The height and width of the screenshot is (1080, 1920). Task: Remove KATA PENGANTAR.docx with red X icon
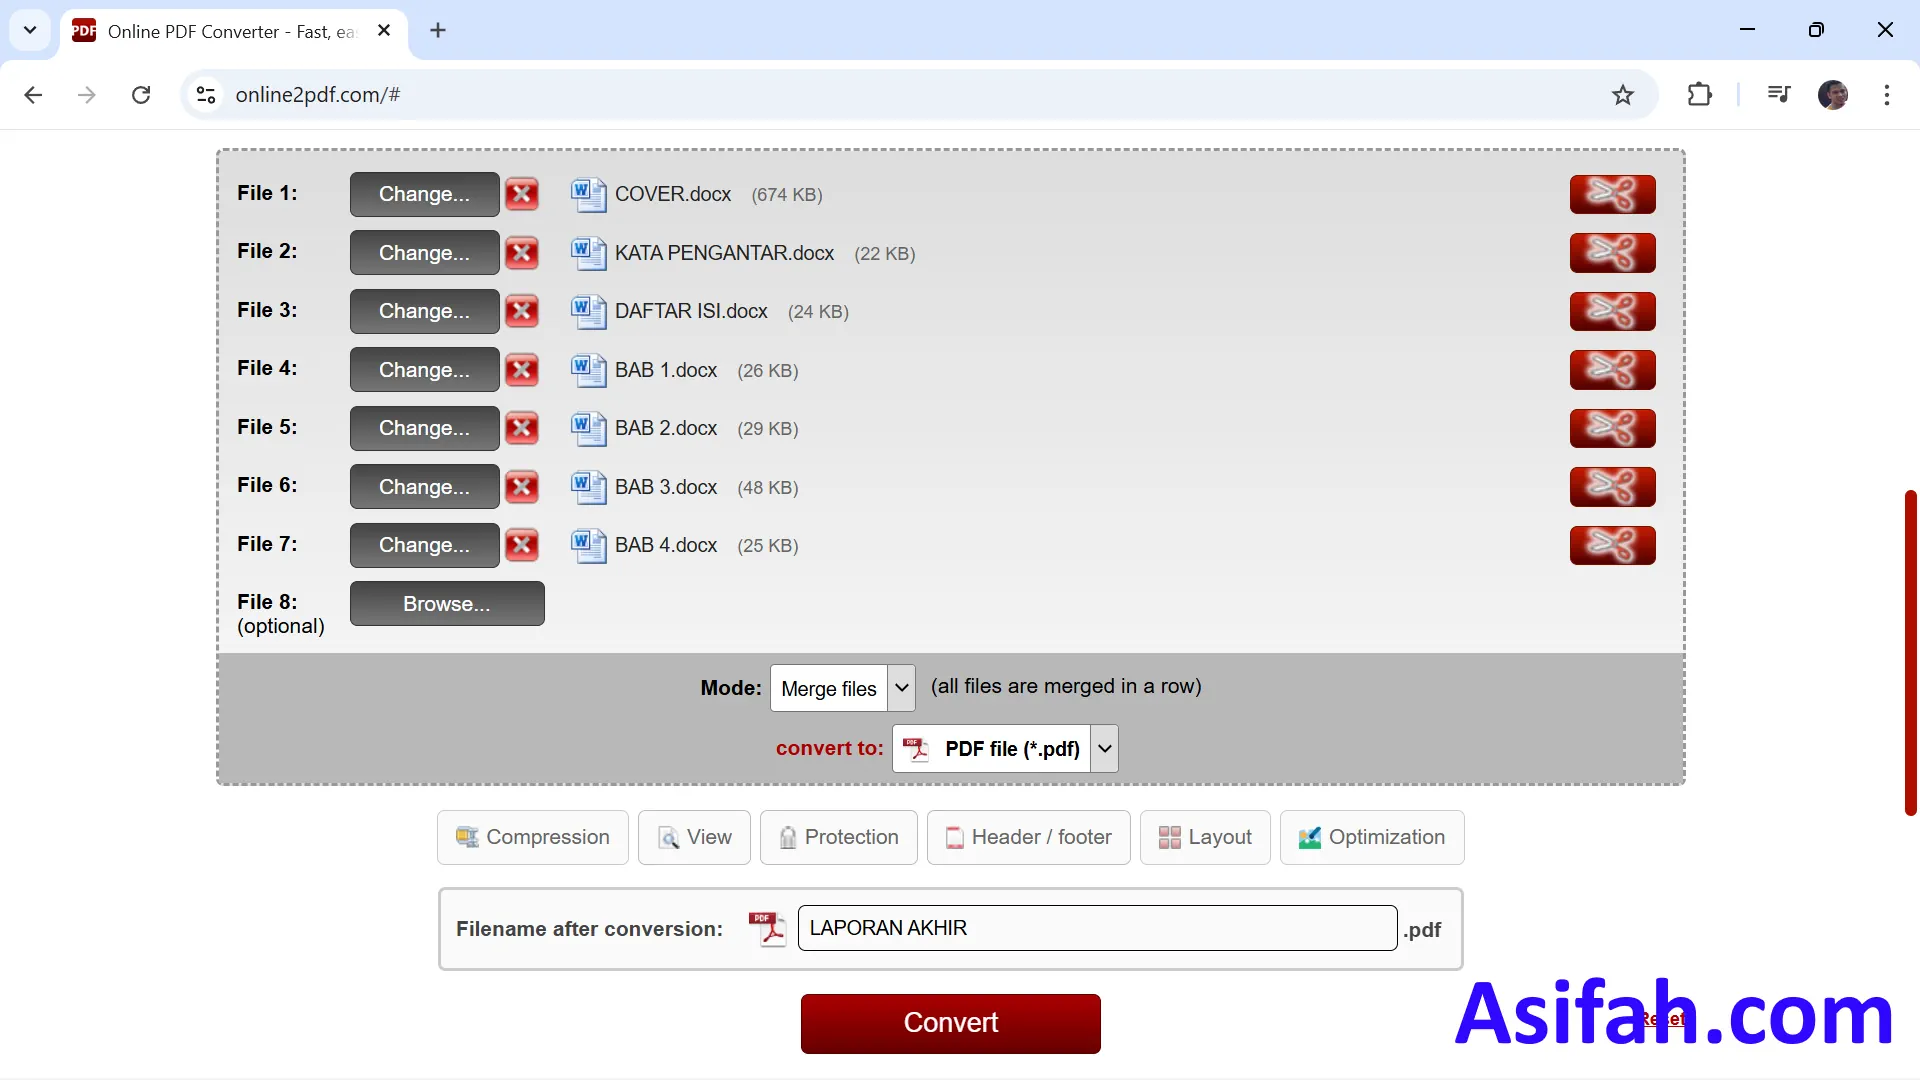coord(522,253)
